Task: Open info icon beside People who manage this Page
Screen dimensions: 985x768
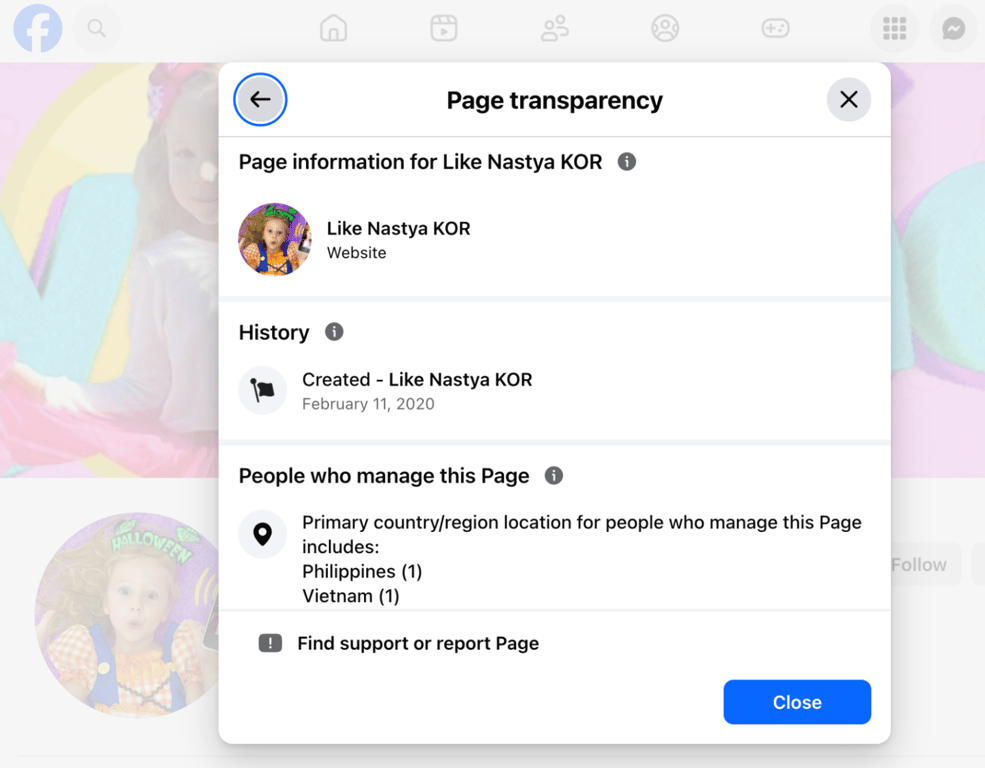Action: 553,475
